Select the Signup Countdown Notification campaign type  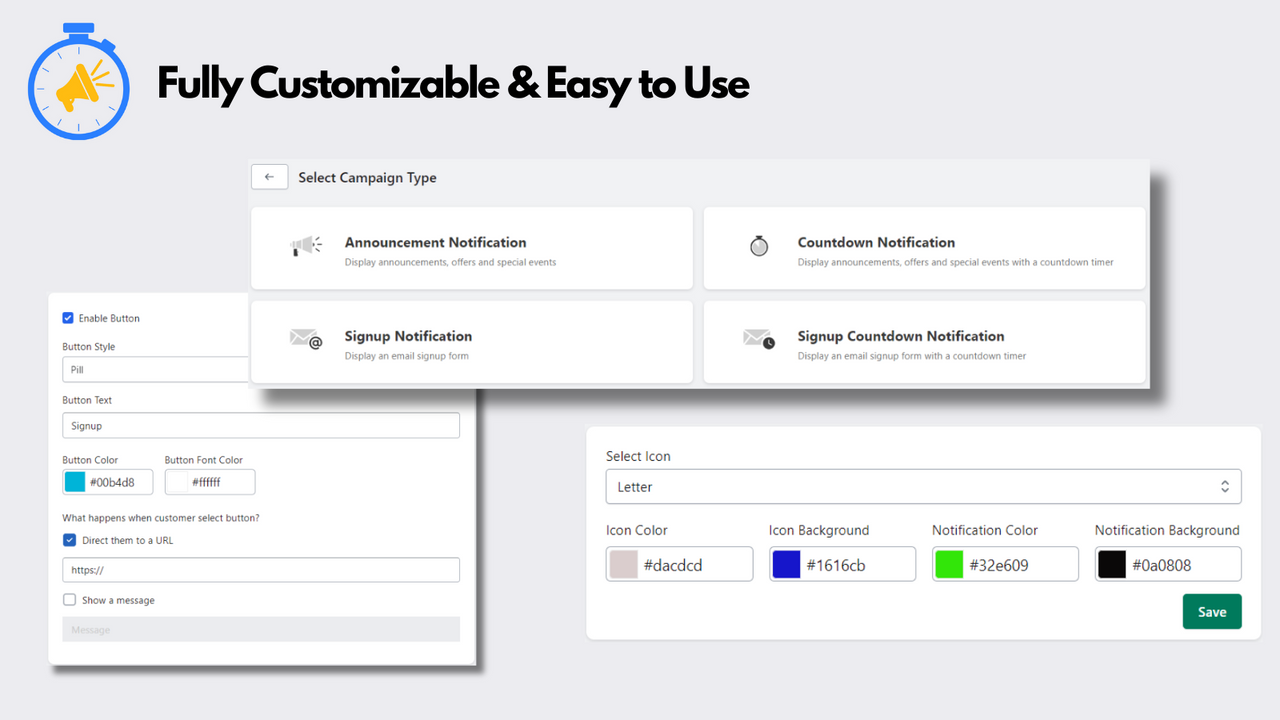pos(923,341)
